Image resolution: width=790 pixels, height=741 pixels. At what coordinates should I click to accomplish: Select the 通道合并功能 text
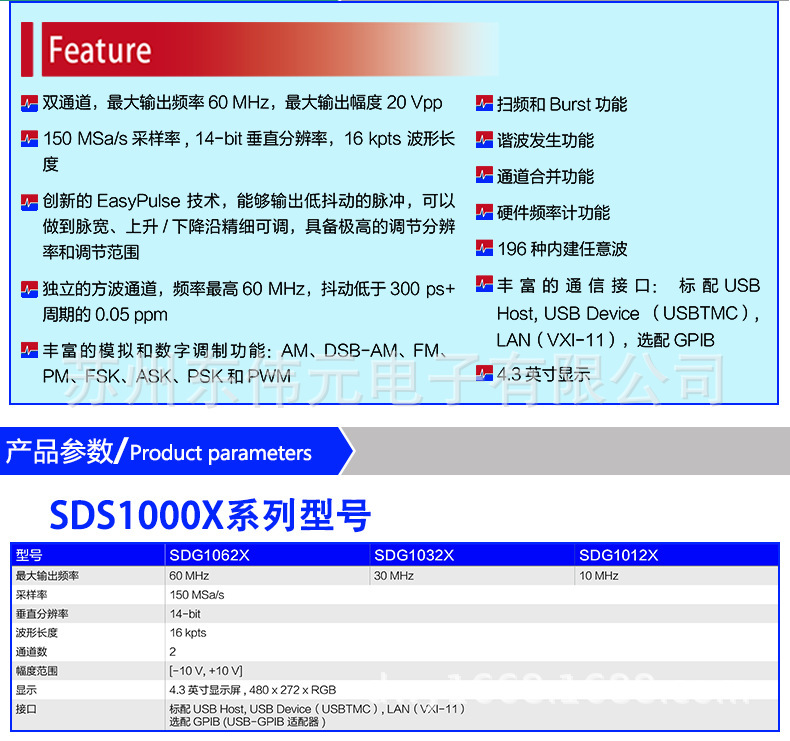coord(546,176)
